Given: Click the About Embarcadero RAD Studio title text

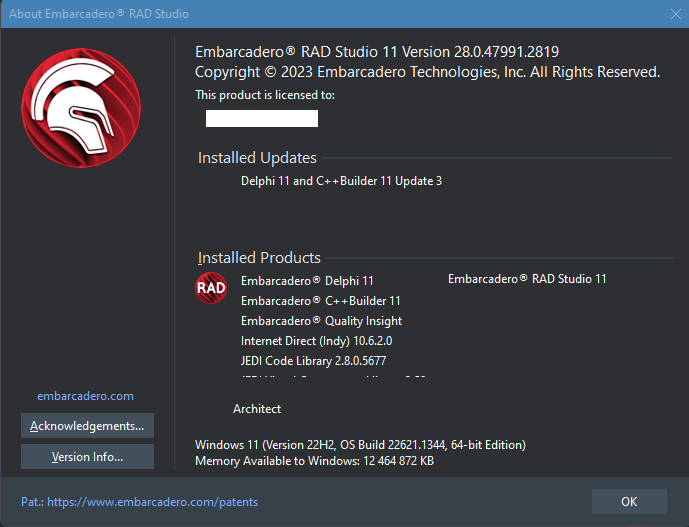Looking at the screenshot, I should (99, 14).
